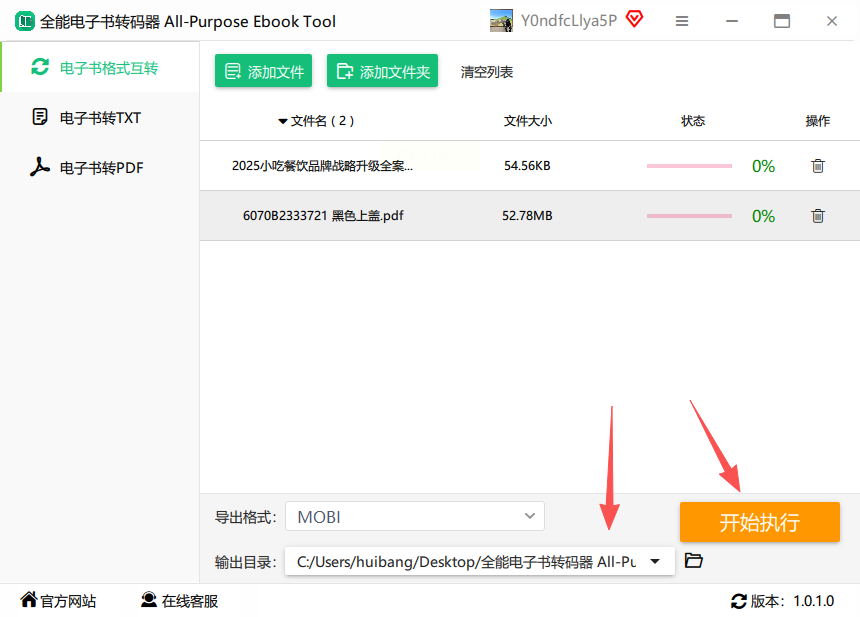Open 在线客服 online support
The height and width of the screenshot is (617, 860).
click(179, 601)
